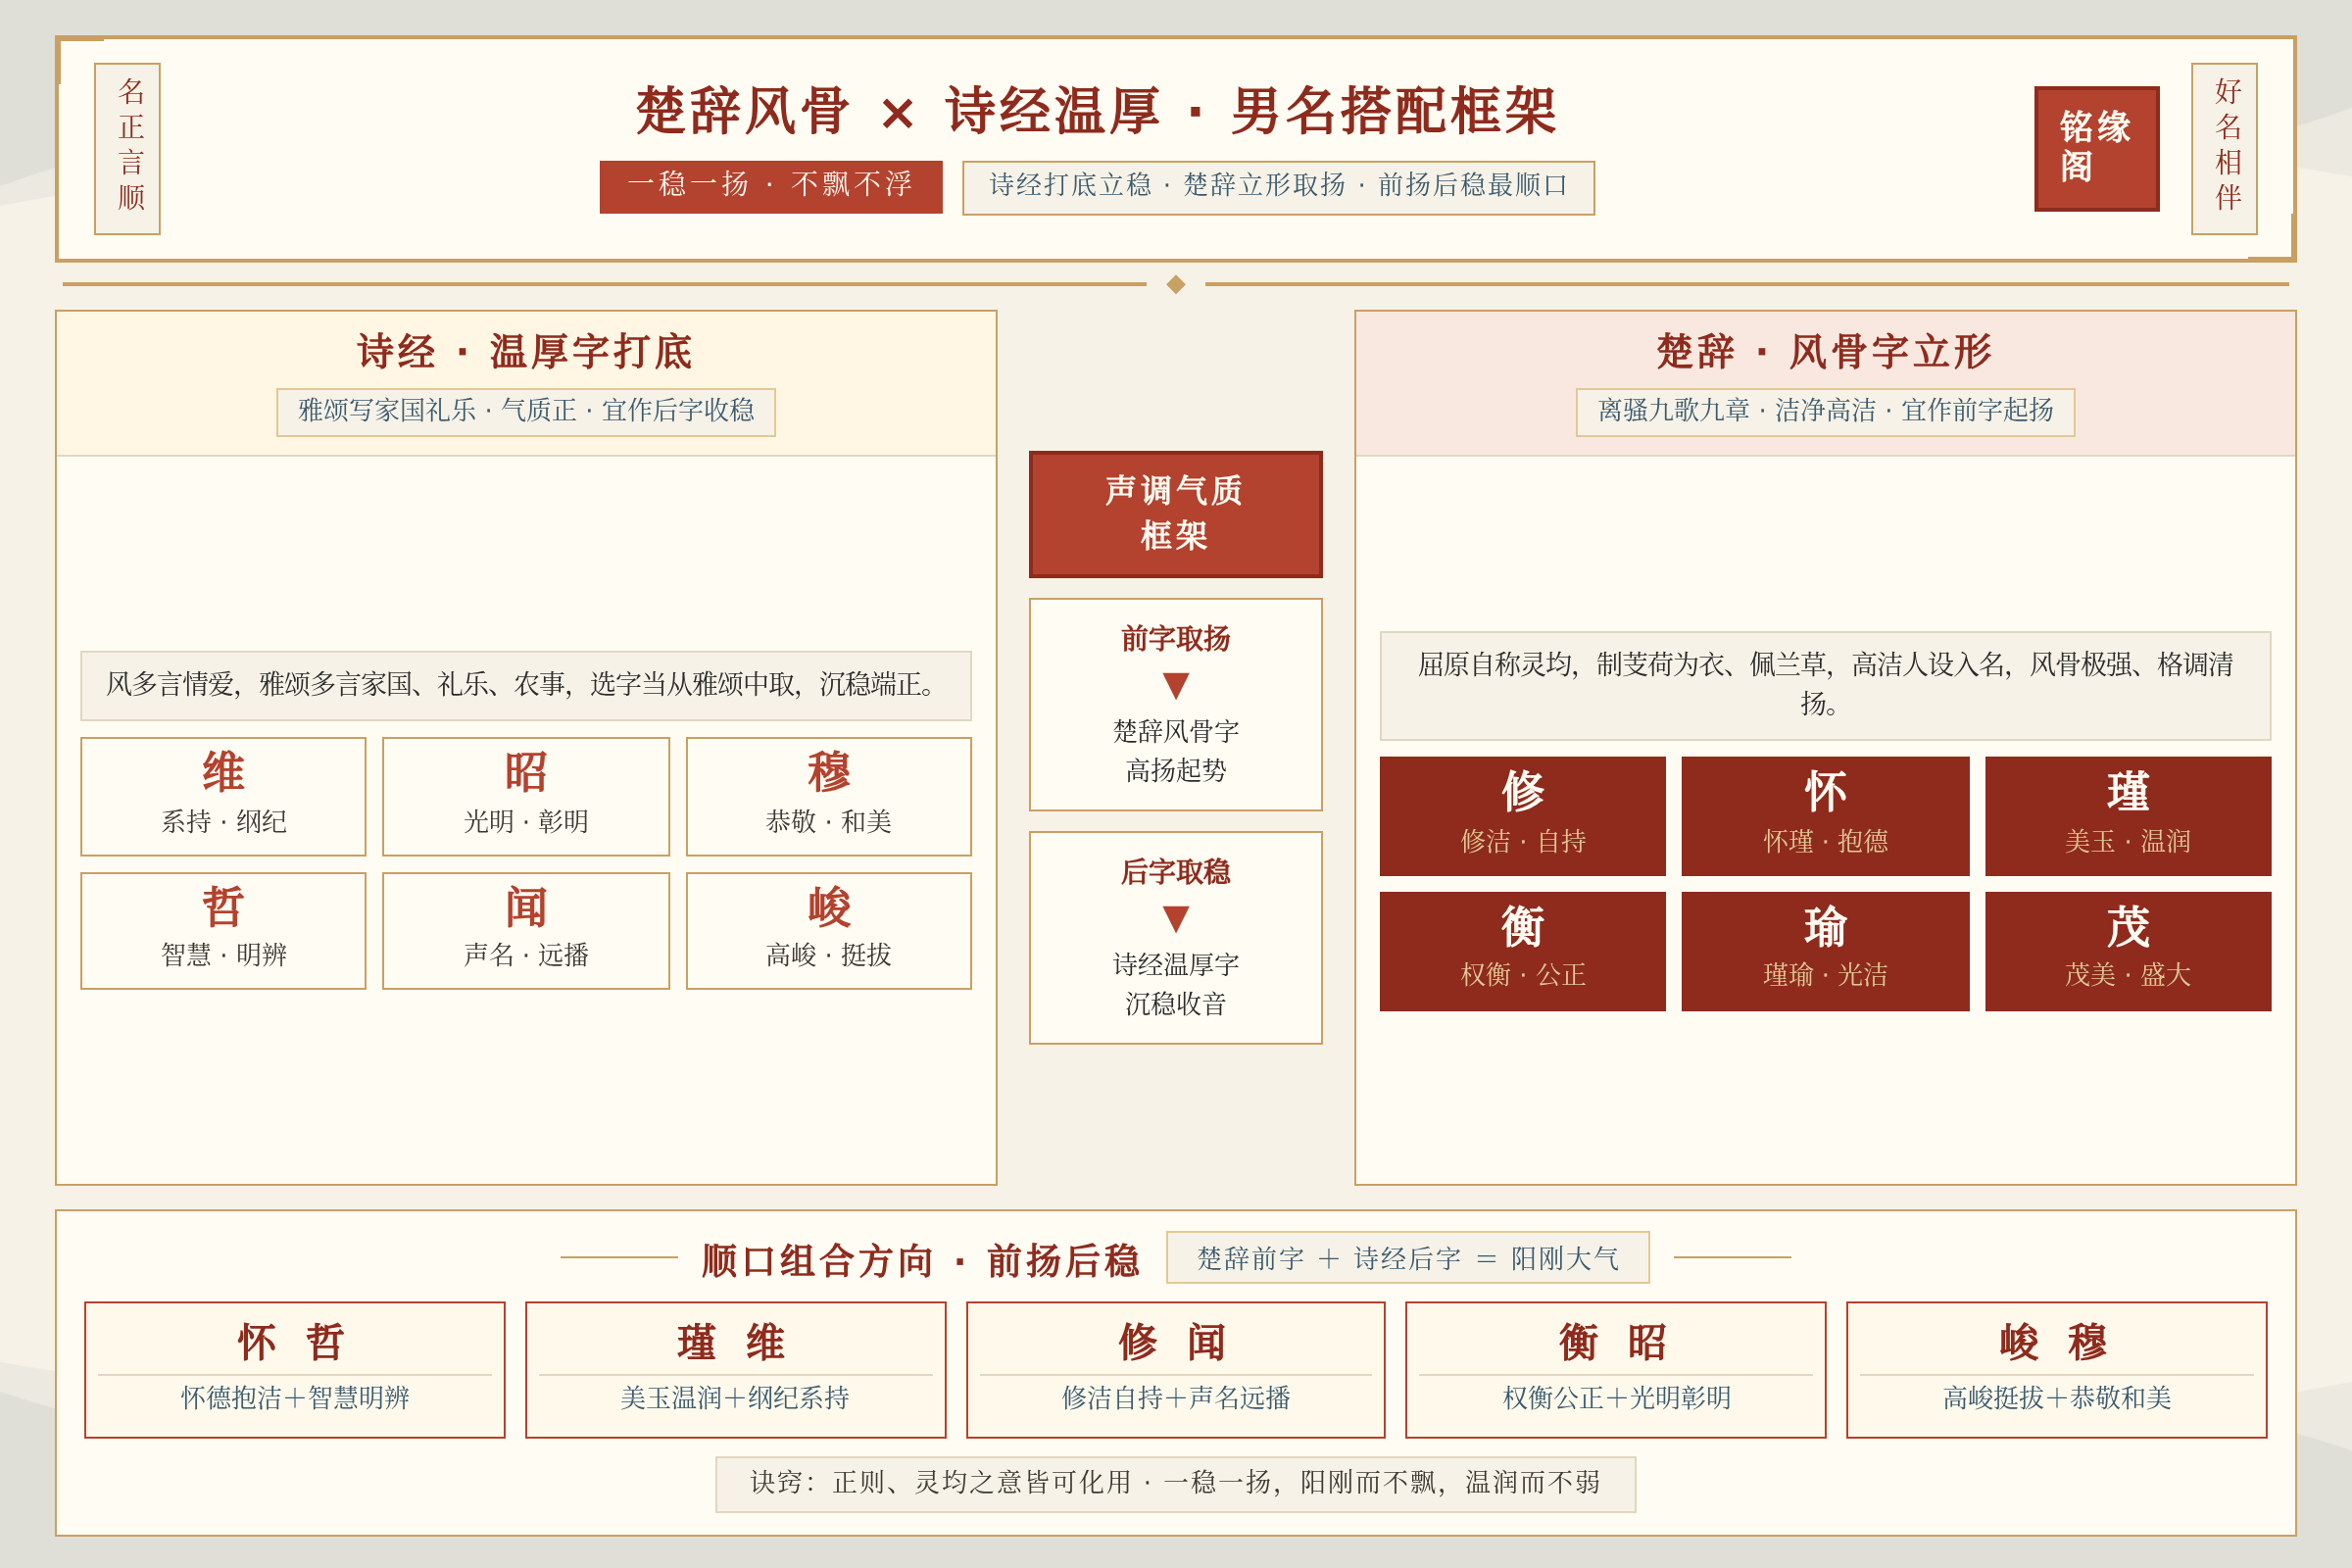The image size is (2352, 1568).
Task: Click the text 怀德抱洁+智慧明辨
Action: point(294,1398)
